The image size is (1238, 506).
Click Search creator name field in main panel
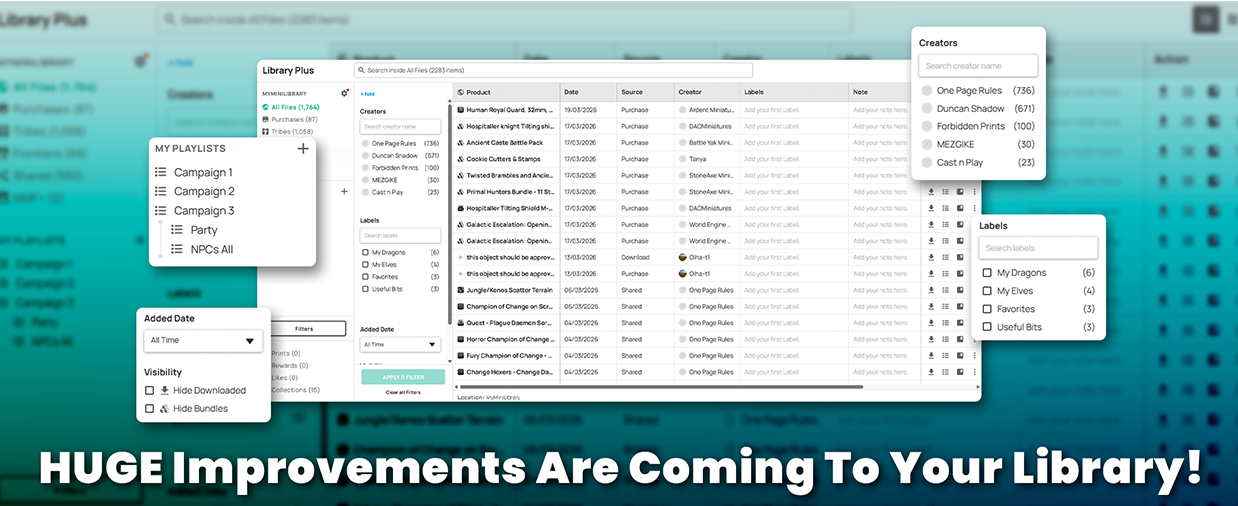tap(400, 127)
